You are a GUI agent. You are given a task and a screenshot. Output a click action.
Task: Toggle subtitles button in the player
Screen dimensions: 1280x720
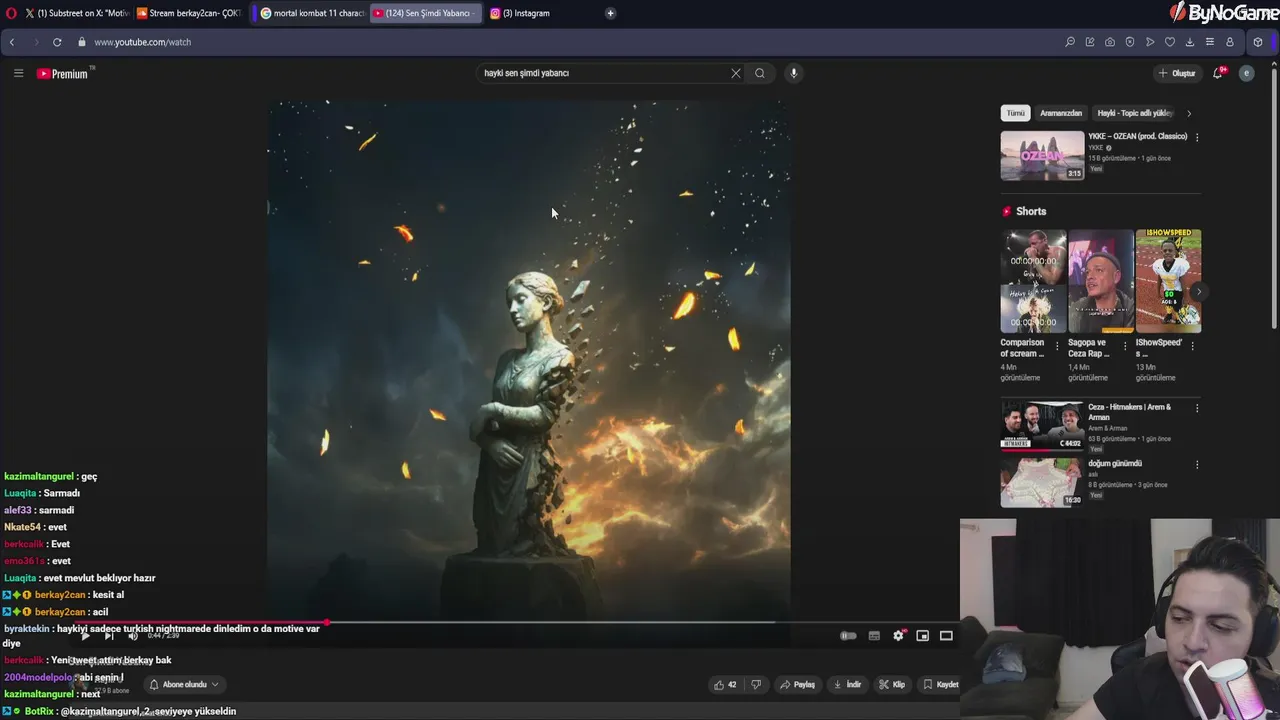point(874,636)
